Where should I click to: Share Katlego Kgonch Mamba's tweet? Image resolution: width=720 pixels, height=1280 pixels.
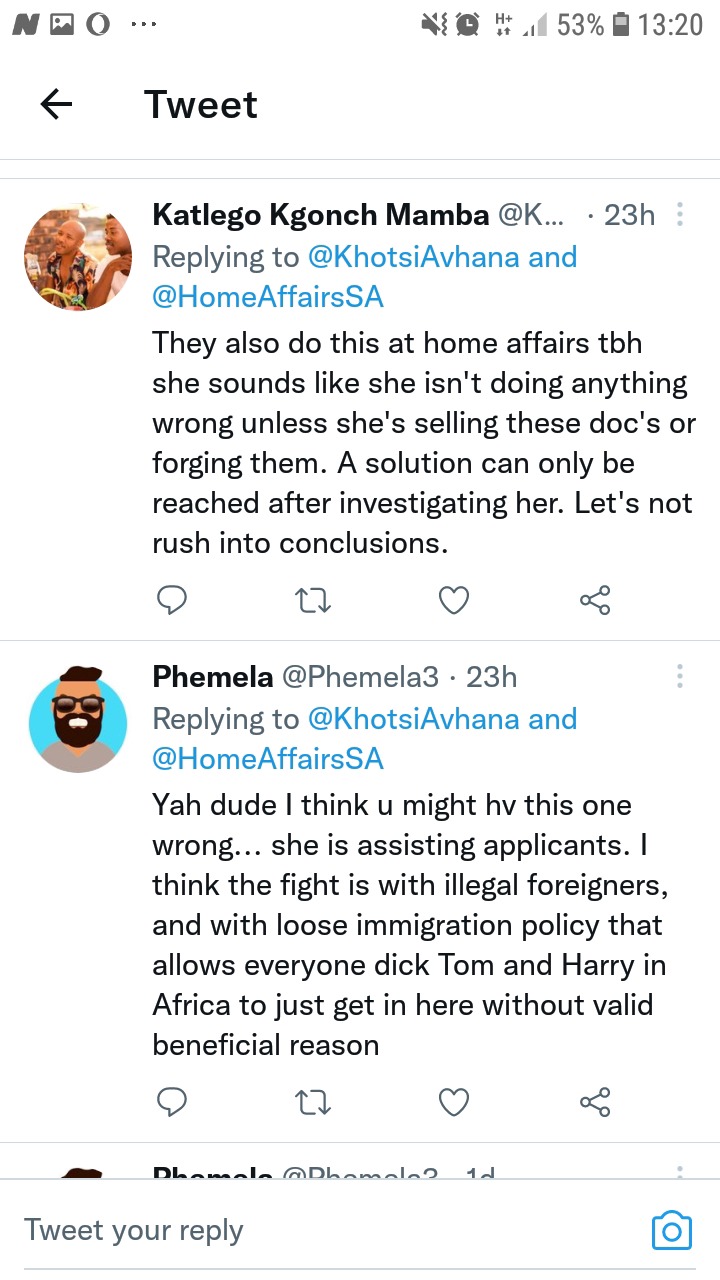(x=595, y=600)
